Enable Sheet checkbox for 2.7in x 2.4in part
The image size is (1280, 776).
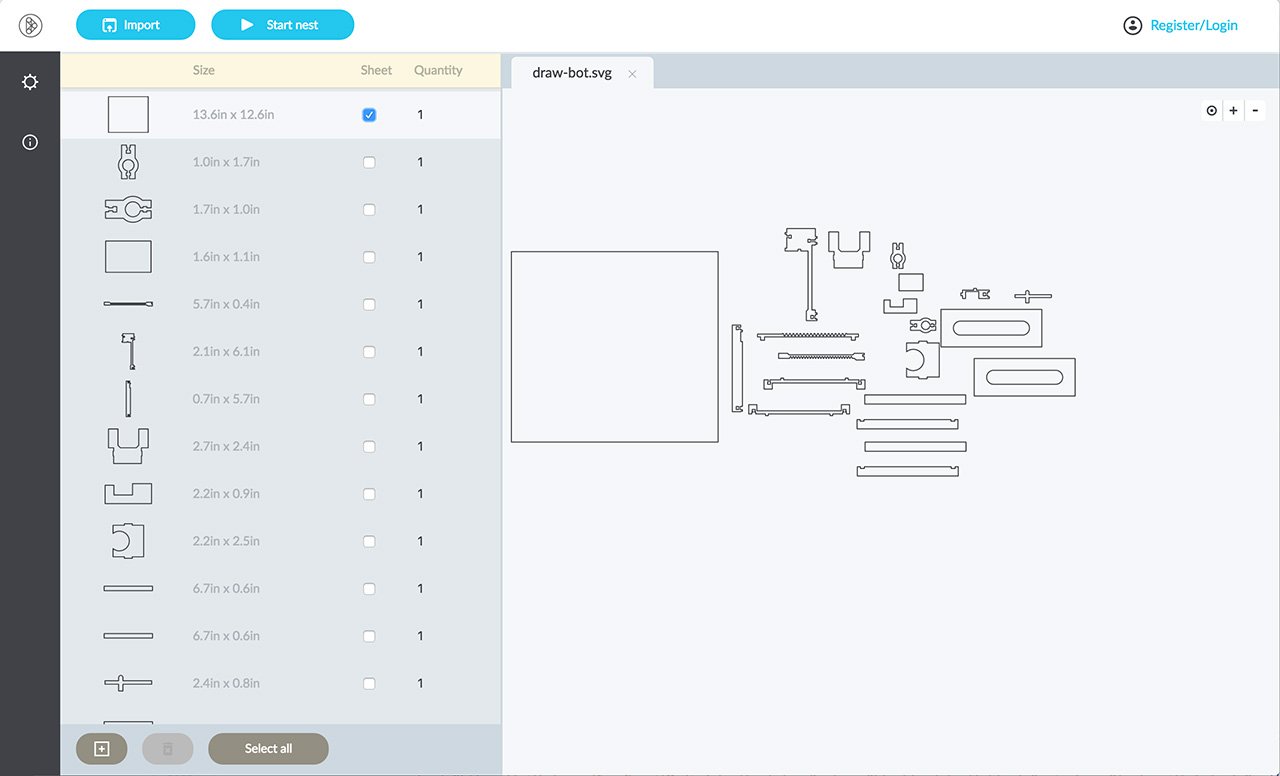coord(369,447)
